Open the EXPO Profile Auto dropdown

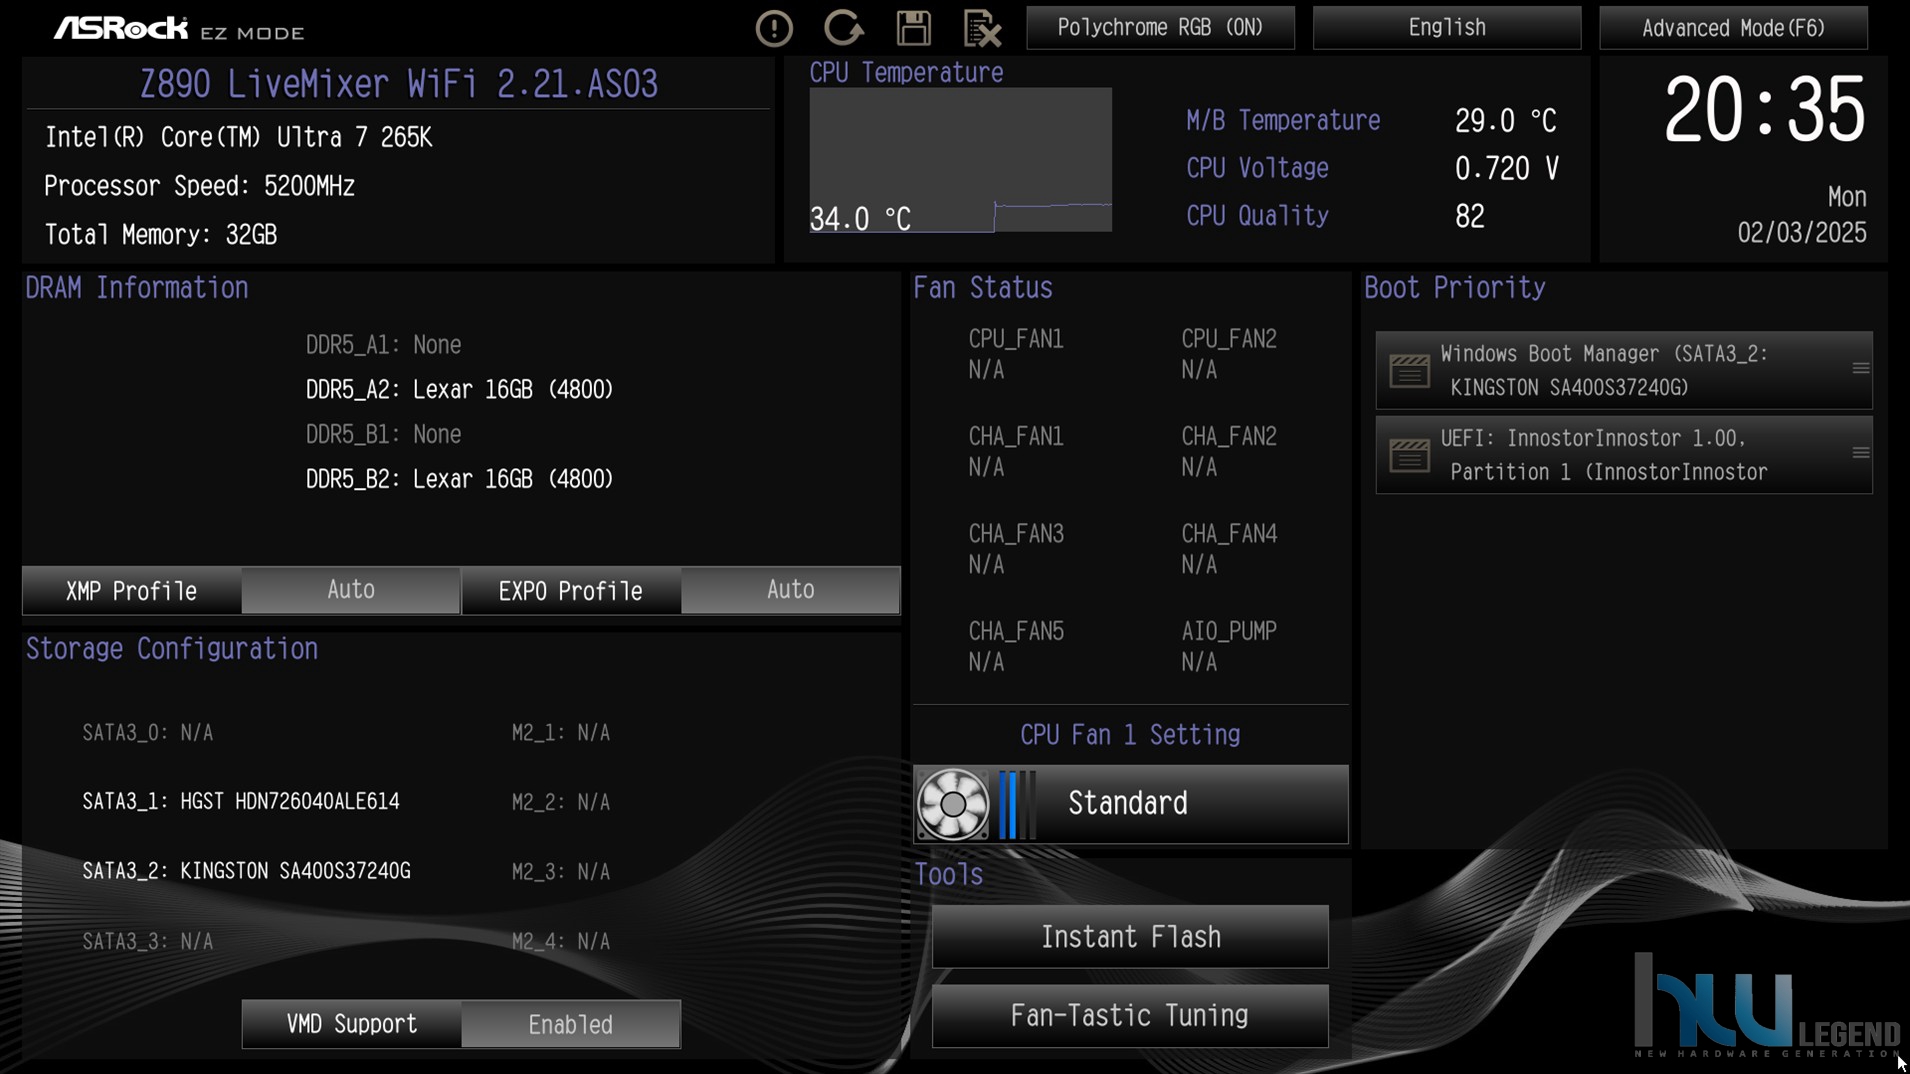tap(791, 590)
